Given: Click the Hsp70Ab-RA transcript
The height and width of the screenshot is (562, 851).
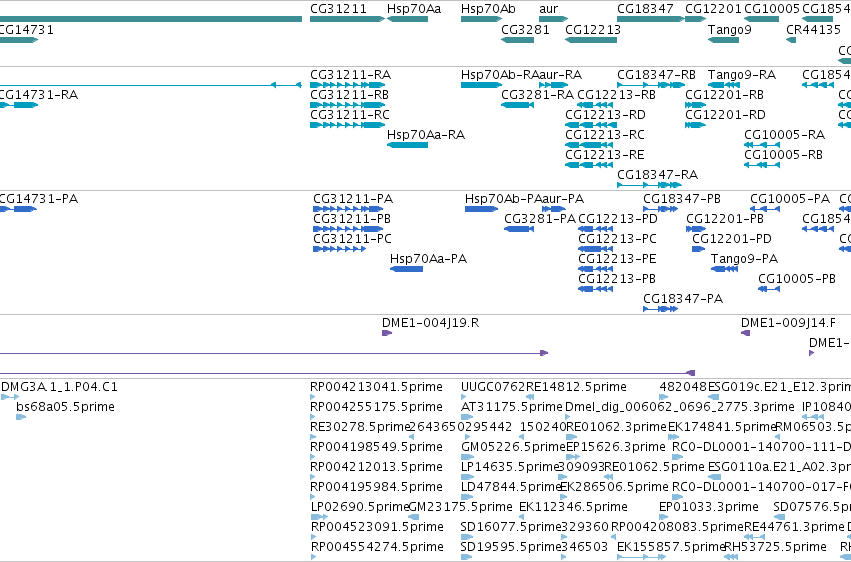Looking at the screenshot, I should 481,85.
